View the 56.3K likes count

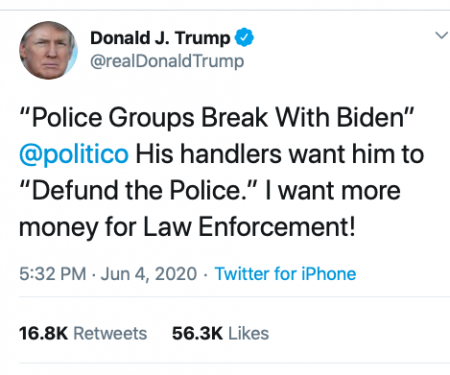pyautogui.click(x=197, y=333)
